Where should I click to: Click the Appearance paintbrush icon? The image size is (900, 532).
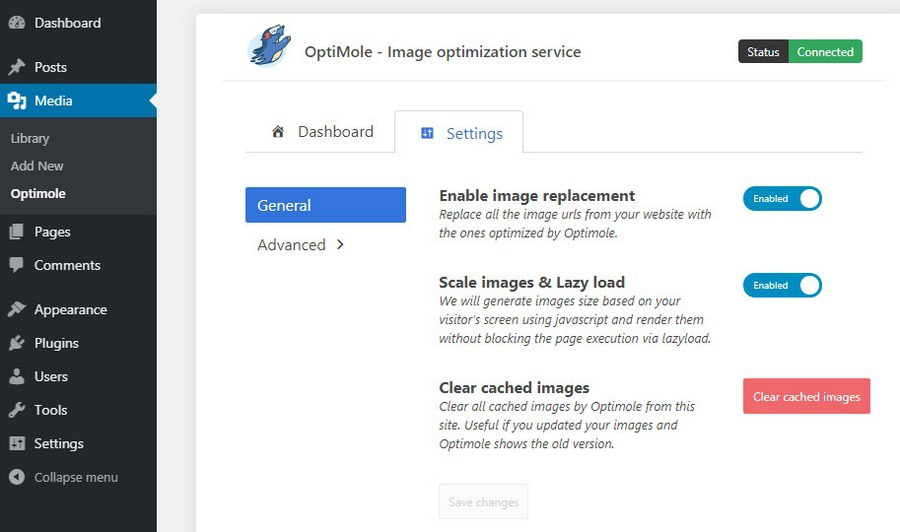coord(17,310)
